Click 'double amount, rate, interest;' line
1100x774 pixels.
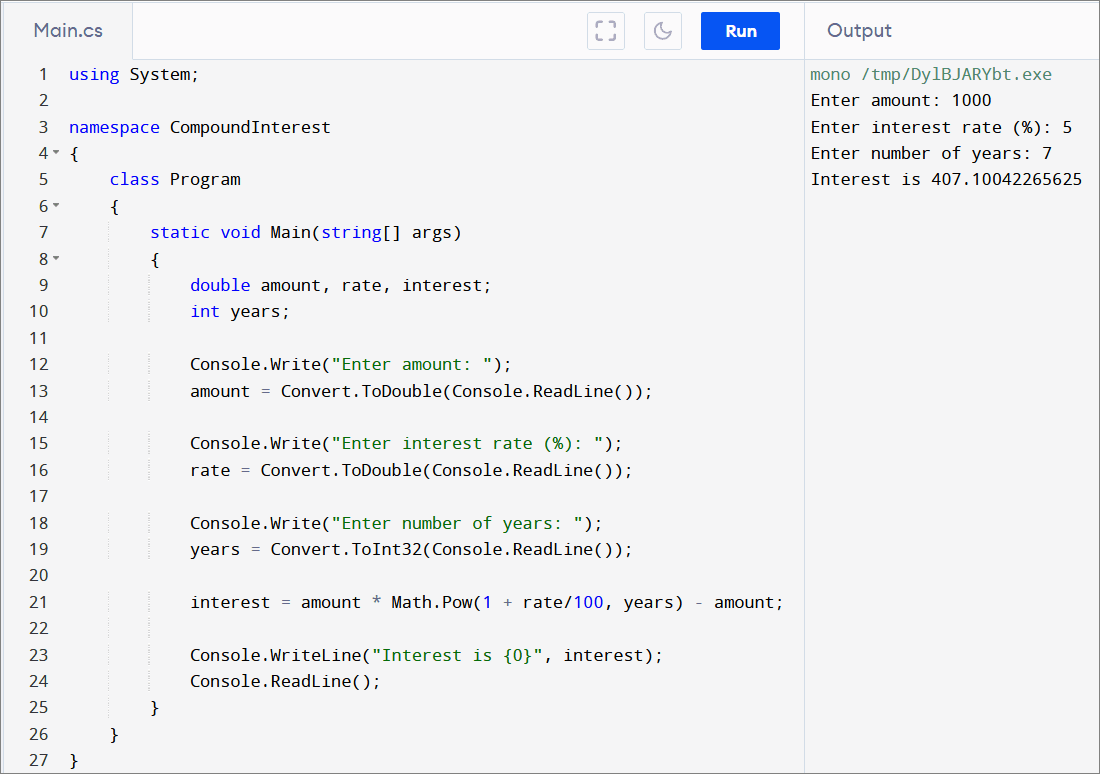click(x=341, y=286)
